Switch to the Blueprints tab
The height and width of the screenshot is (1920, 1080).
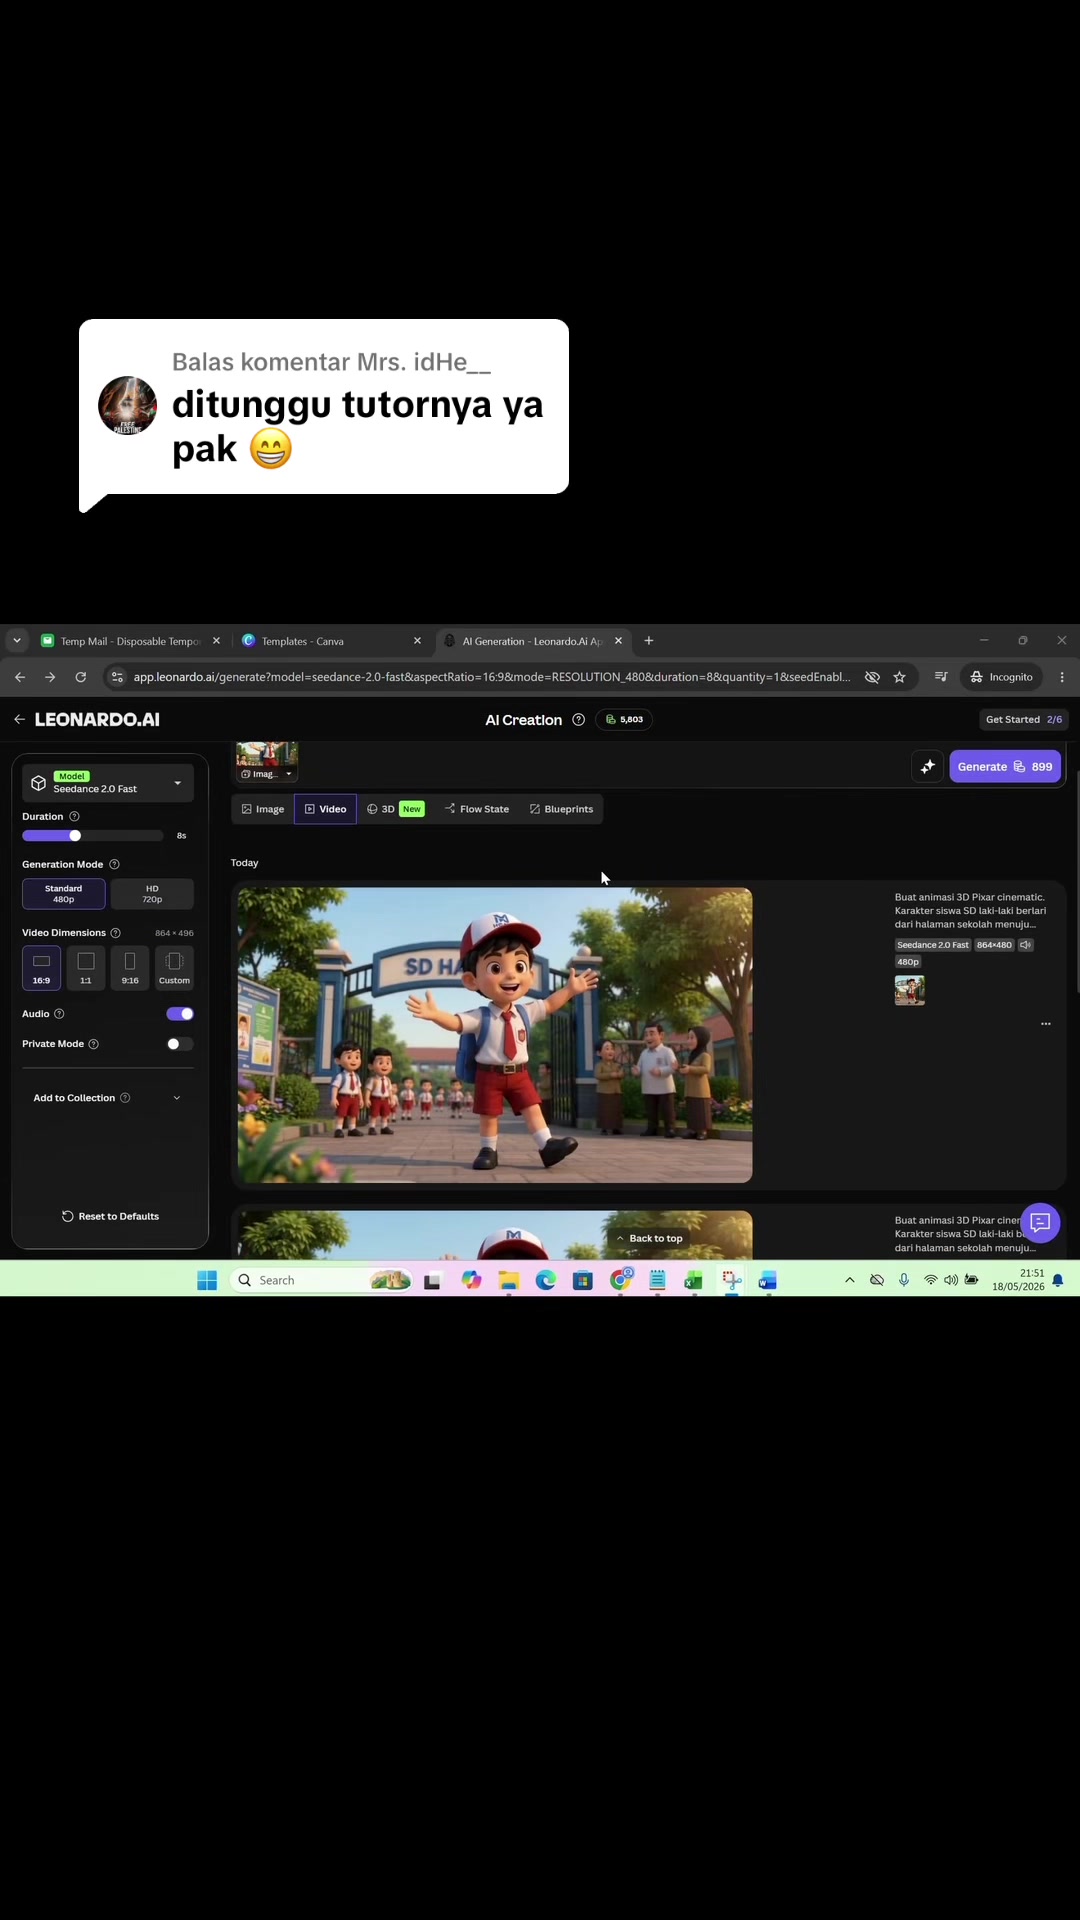point(561,809)
